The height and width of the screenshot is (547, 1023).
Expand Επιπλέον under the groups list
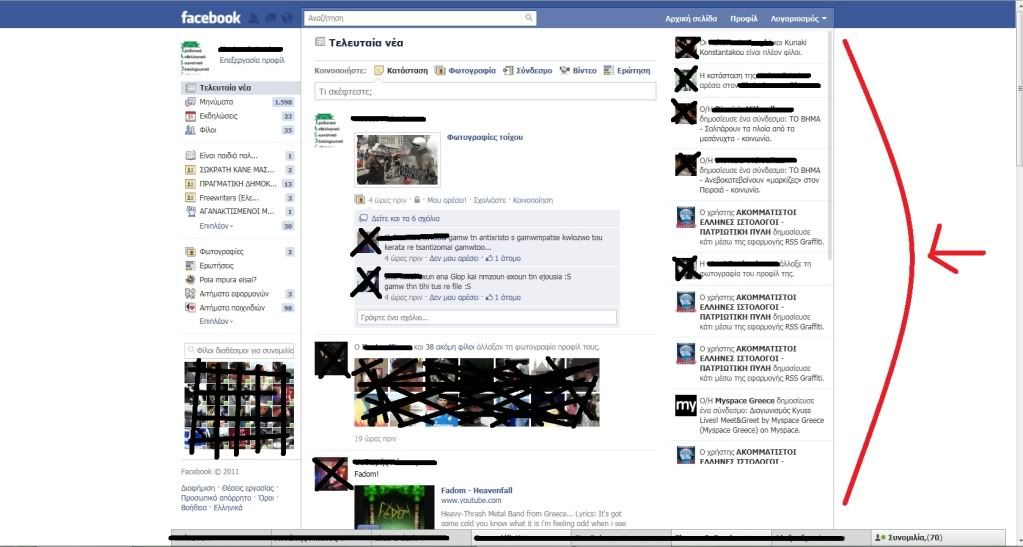point(216,226)
